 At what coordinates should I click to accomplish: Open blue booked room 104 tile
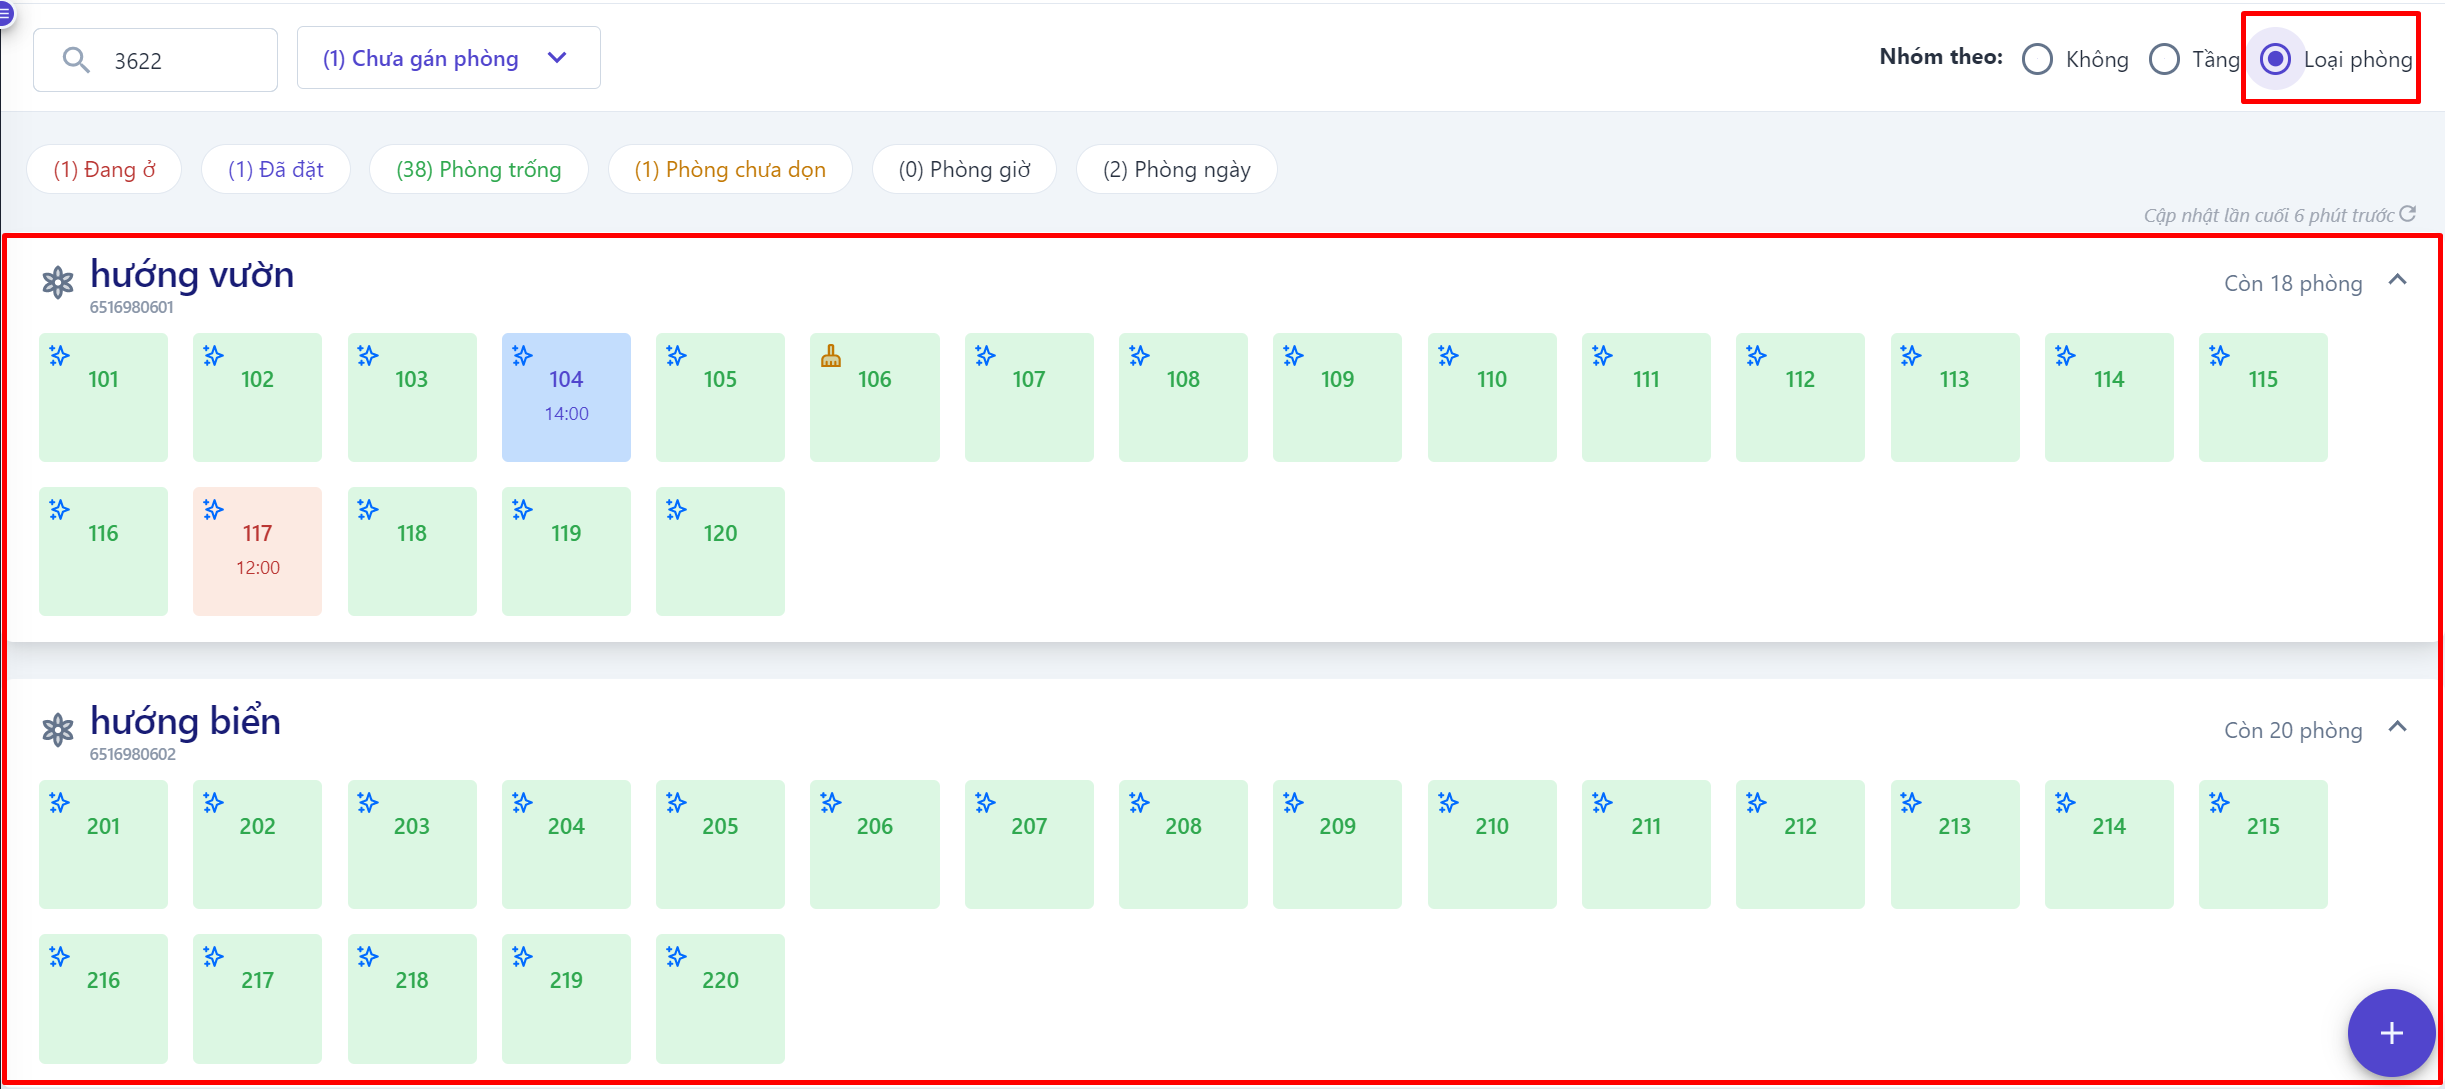(566, 397)
